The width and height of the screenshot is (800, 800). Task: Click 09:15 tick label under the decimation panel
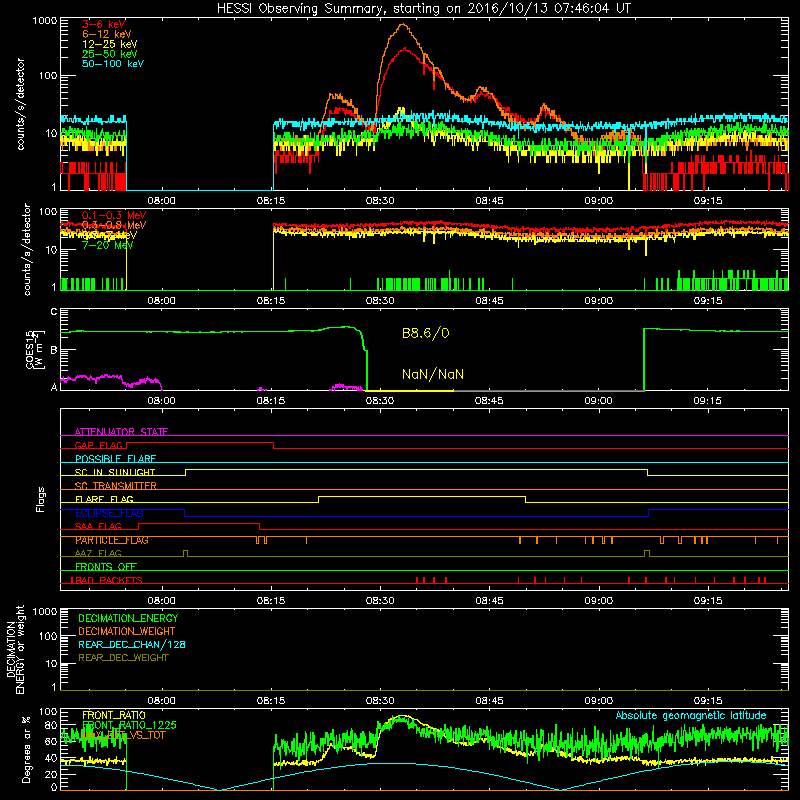(x=708, y=701)
